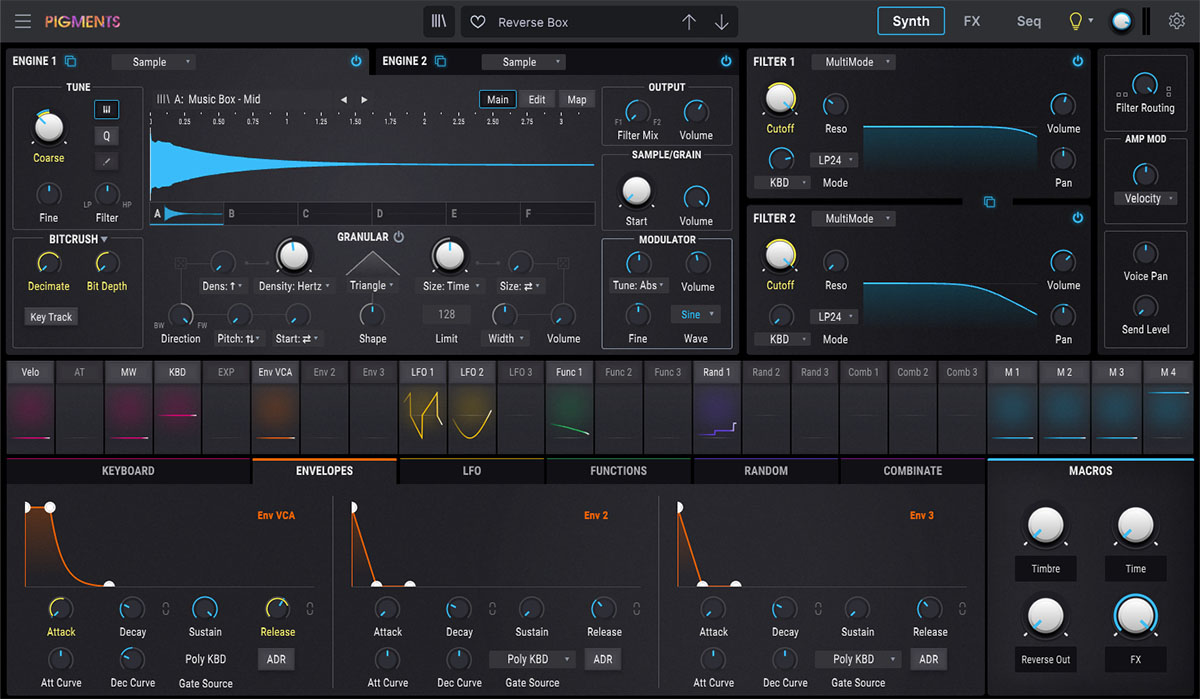This screenshot has height=699, width=1200.
Task: Copy Engine 1 settings icon
Action: [x=71, y=61]
